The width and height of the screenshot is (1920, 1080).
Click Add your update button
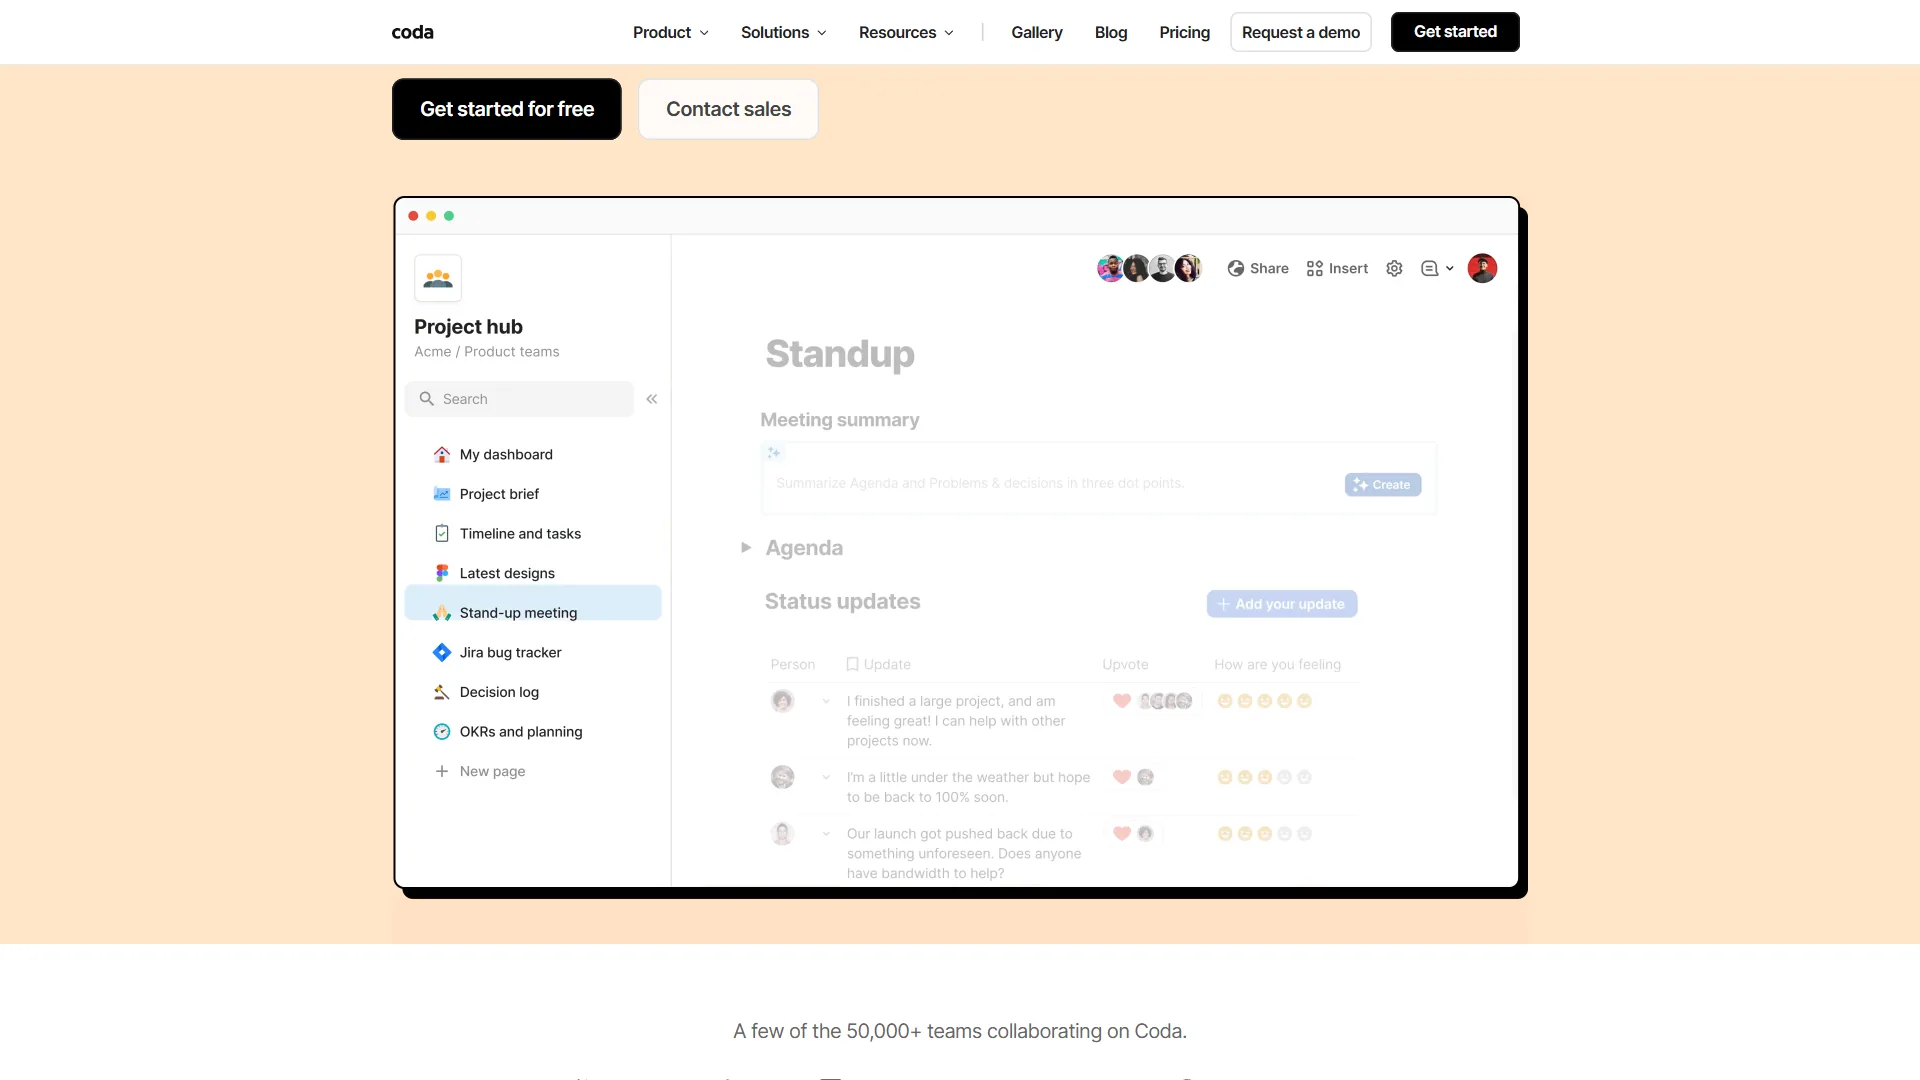pyautogui.click(x=1282, y=604)
